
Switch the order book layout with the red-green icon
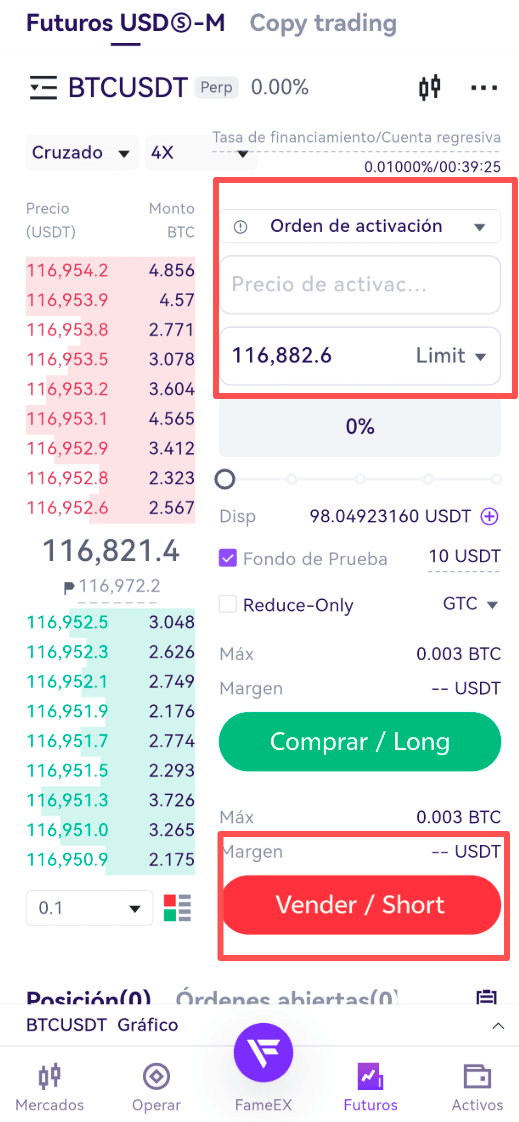click(178, 908)
